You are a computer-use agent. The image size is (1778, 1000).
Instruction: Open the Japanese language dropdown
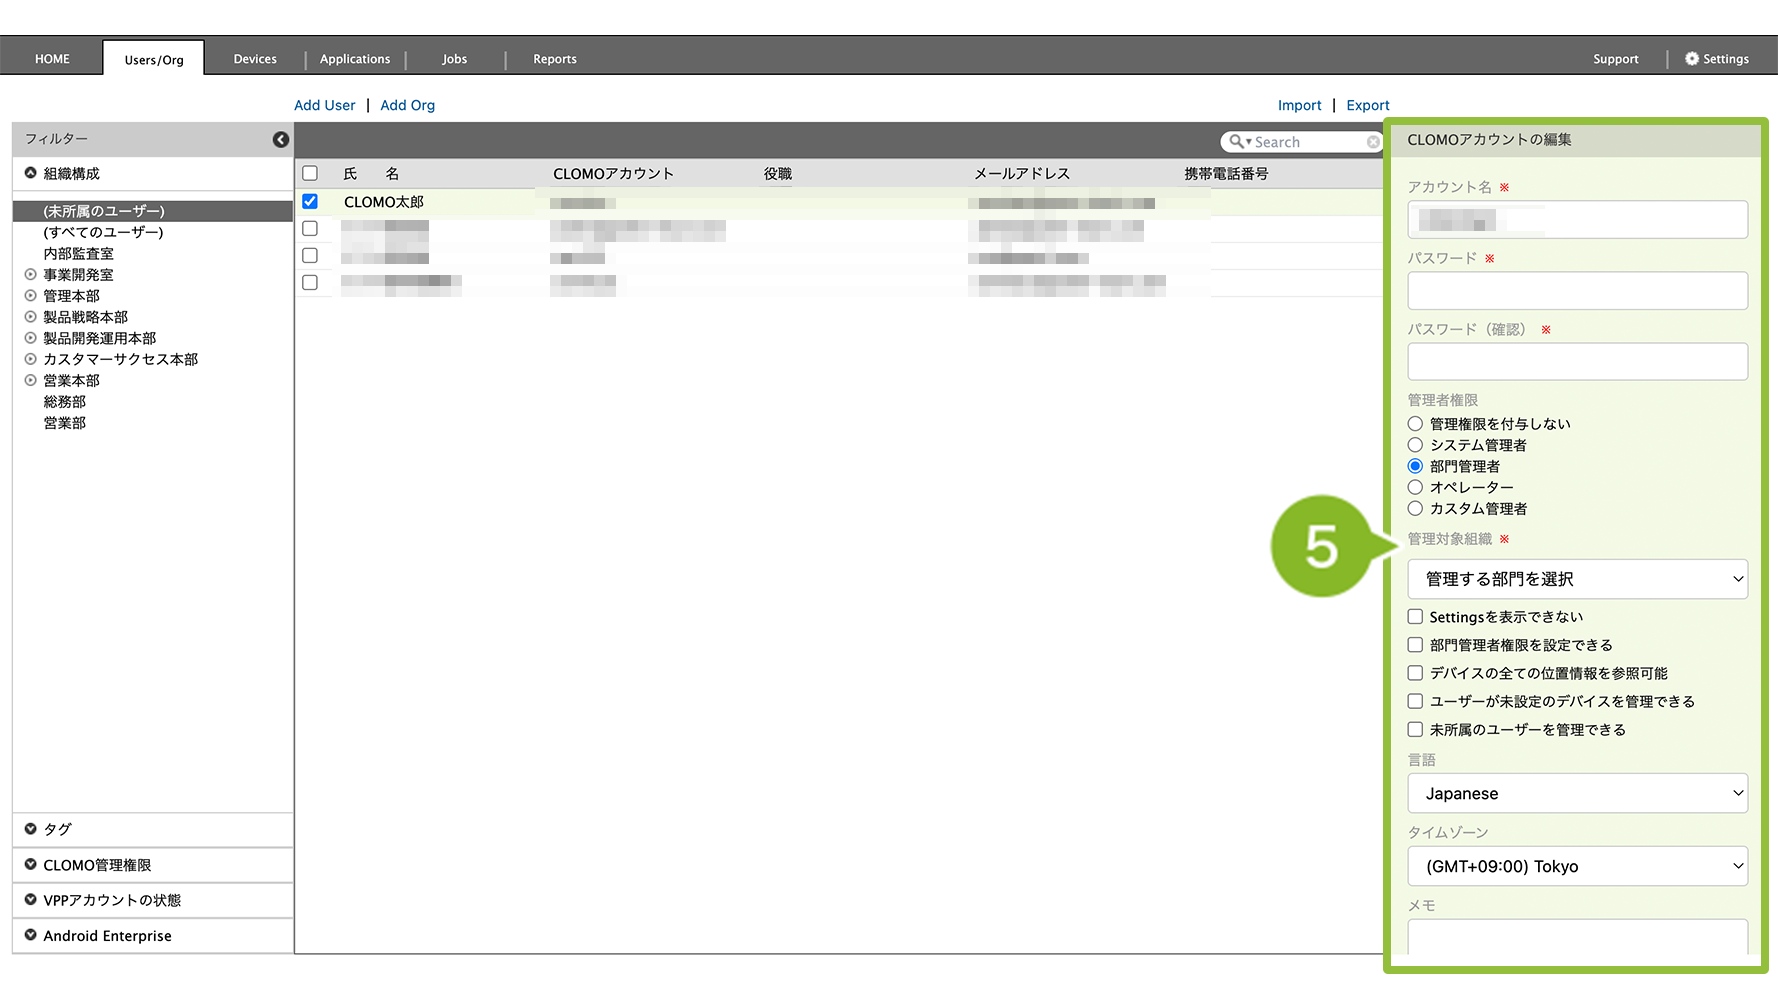(x=1577, y=793)
